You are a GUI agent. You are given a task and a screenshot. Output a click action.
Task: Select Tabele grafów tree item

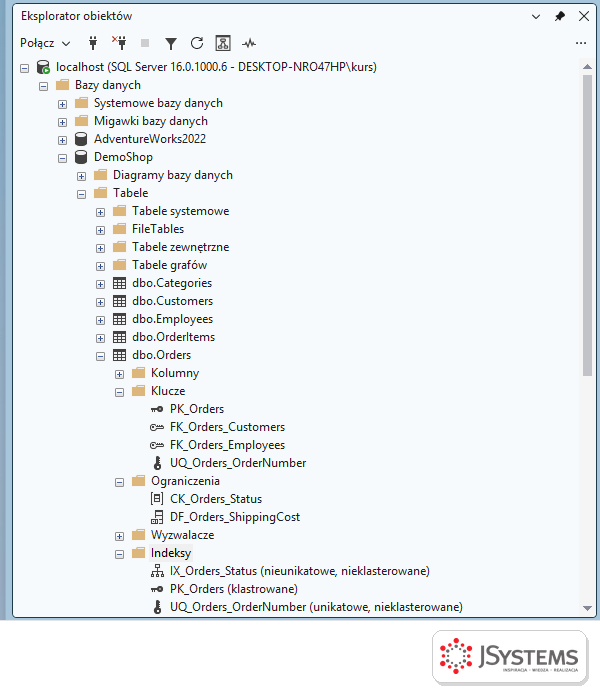pos(169,265)
